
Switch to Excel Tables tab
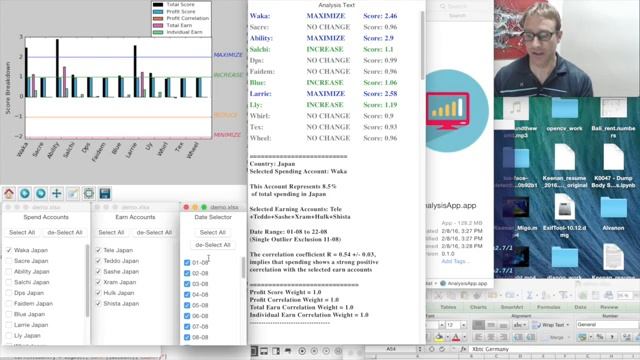(448, 307)
